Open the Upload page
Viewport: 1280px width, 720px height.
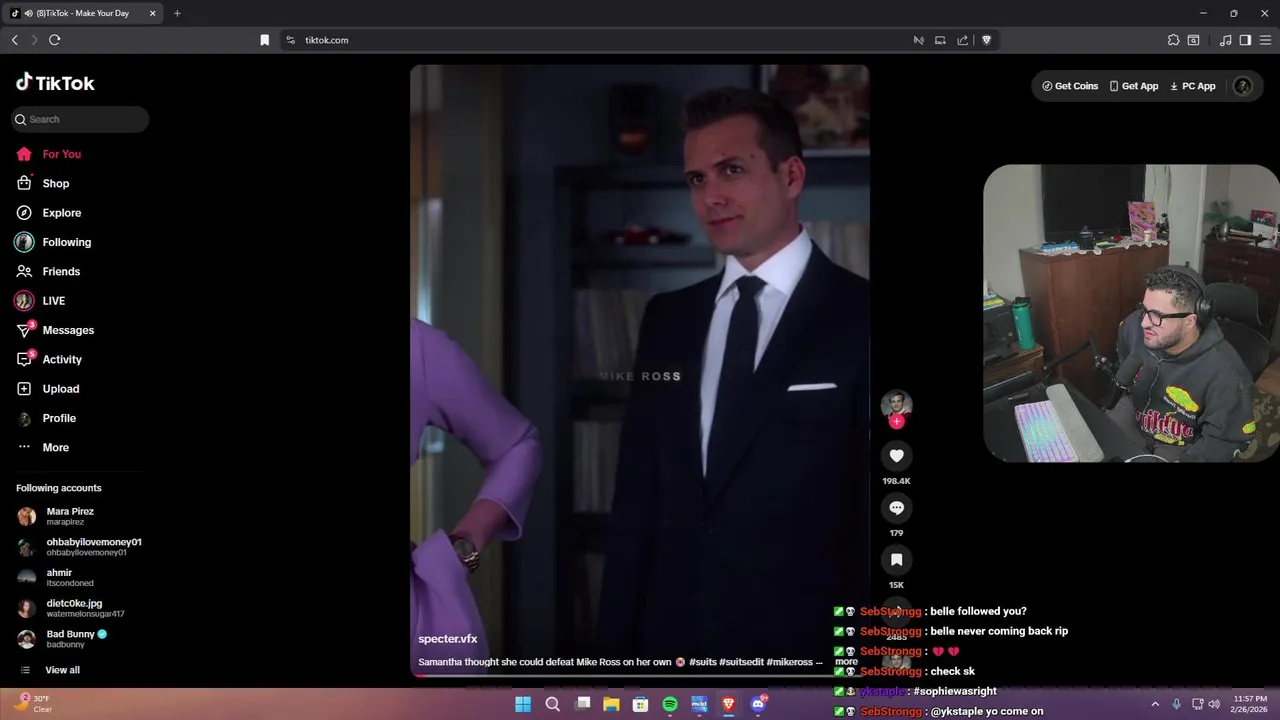coord(60,389)
